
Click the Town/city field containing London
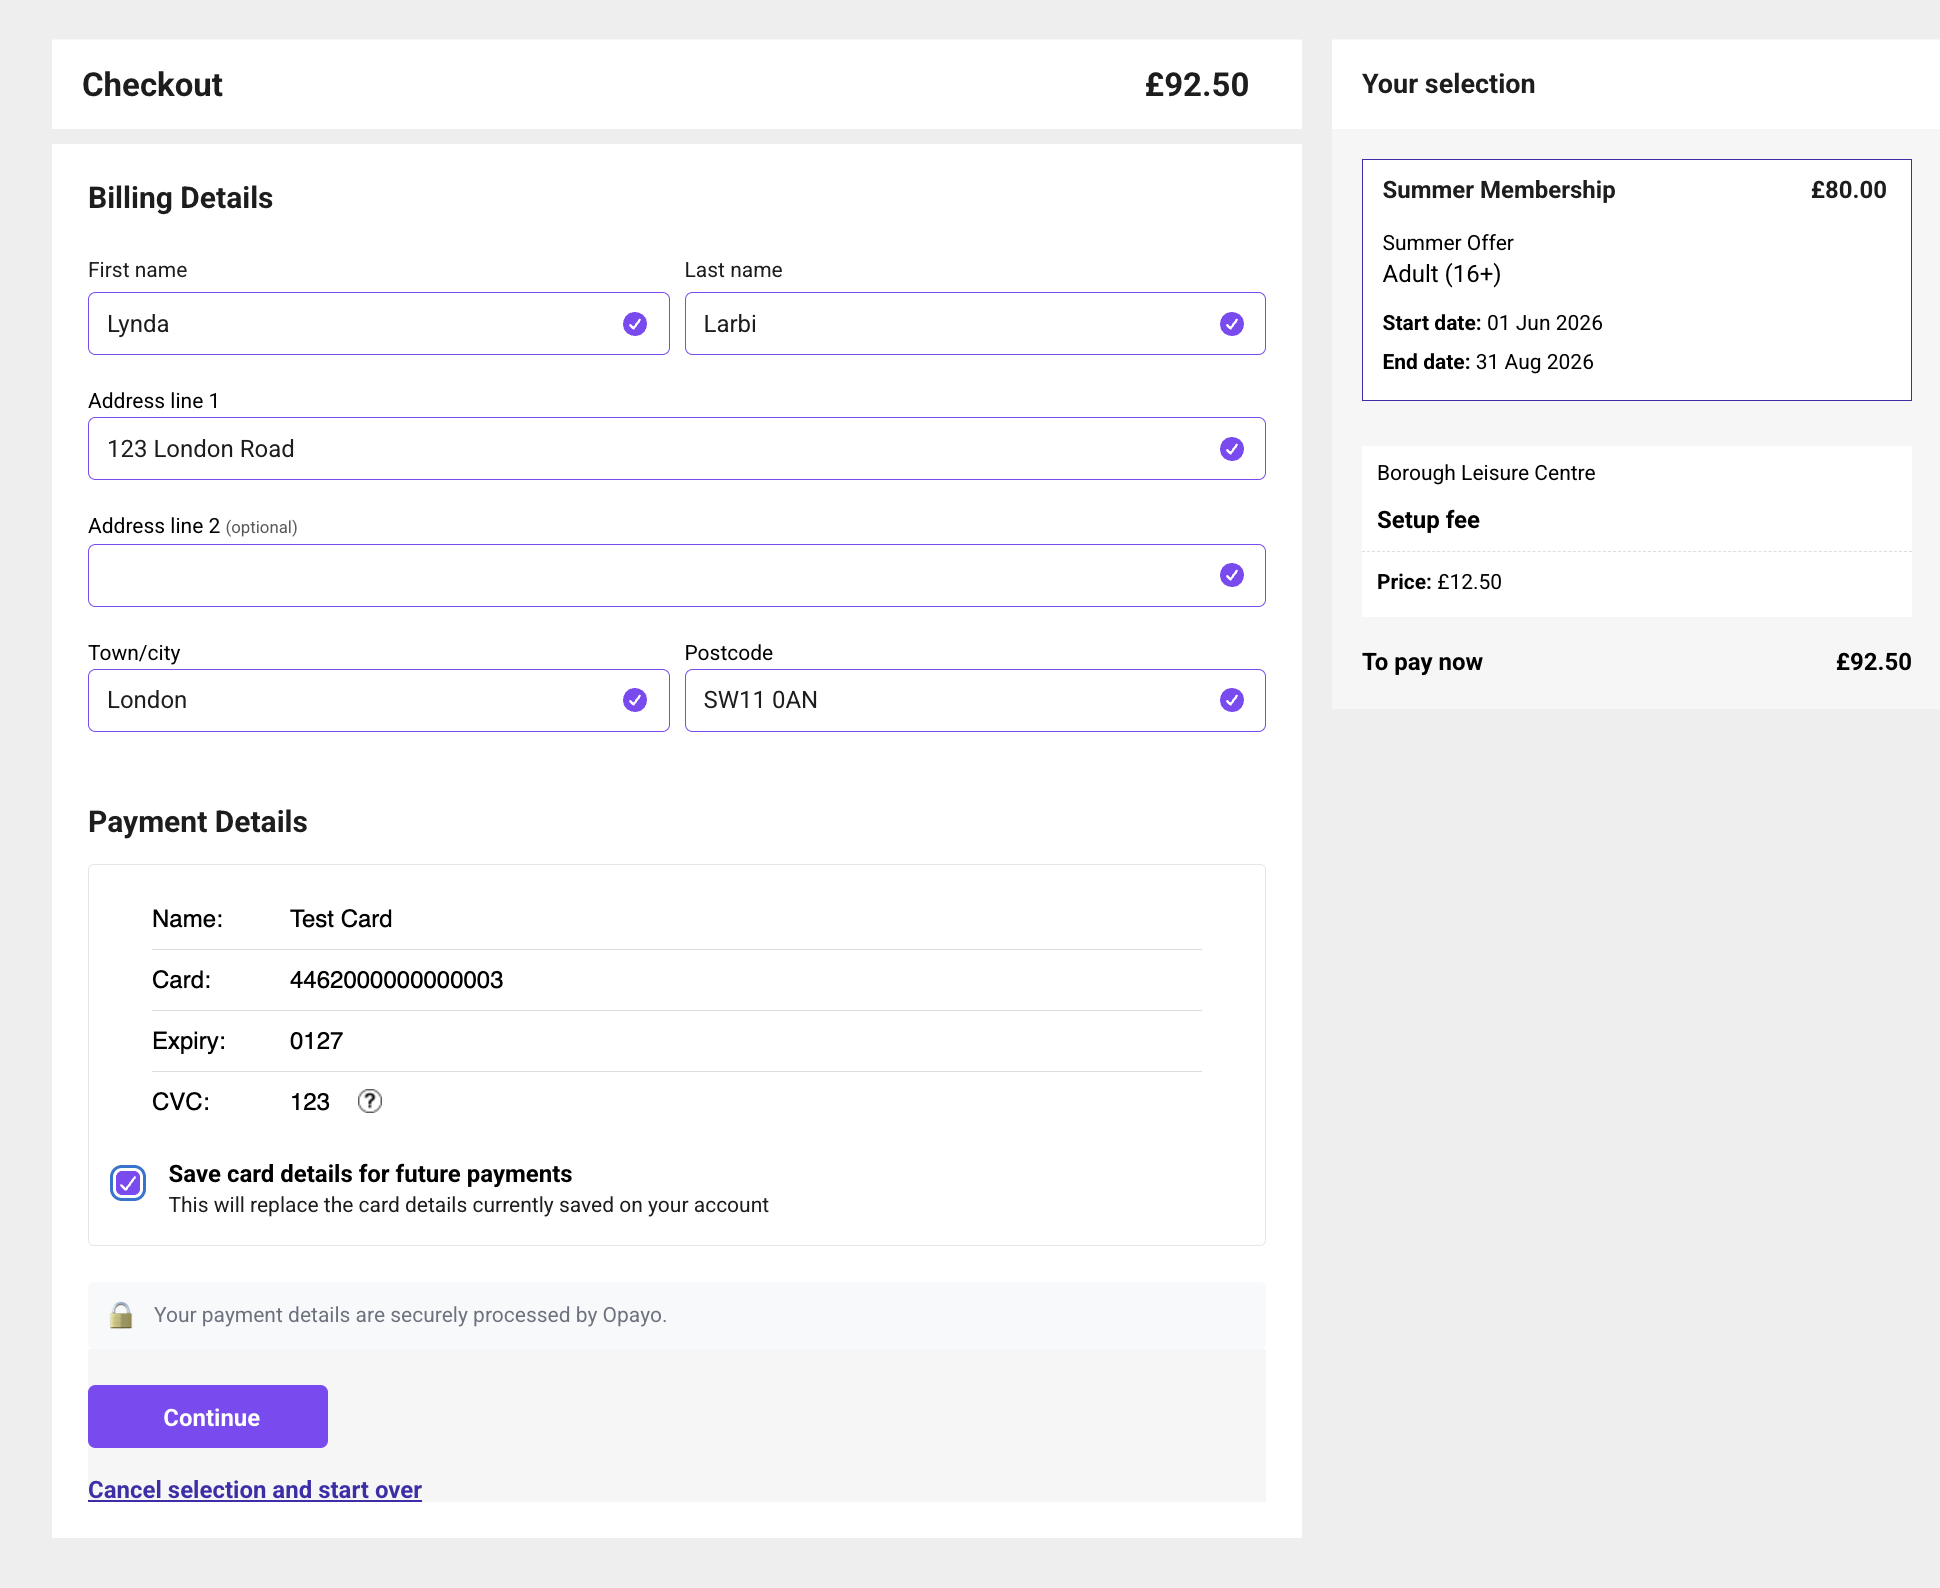pyautogui.click(x=379, y=700)
